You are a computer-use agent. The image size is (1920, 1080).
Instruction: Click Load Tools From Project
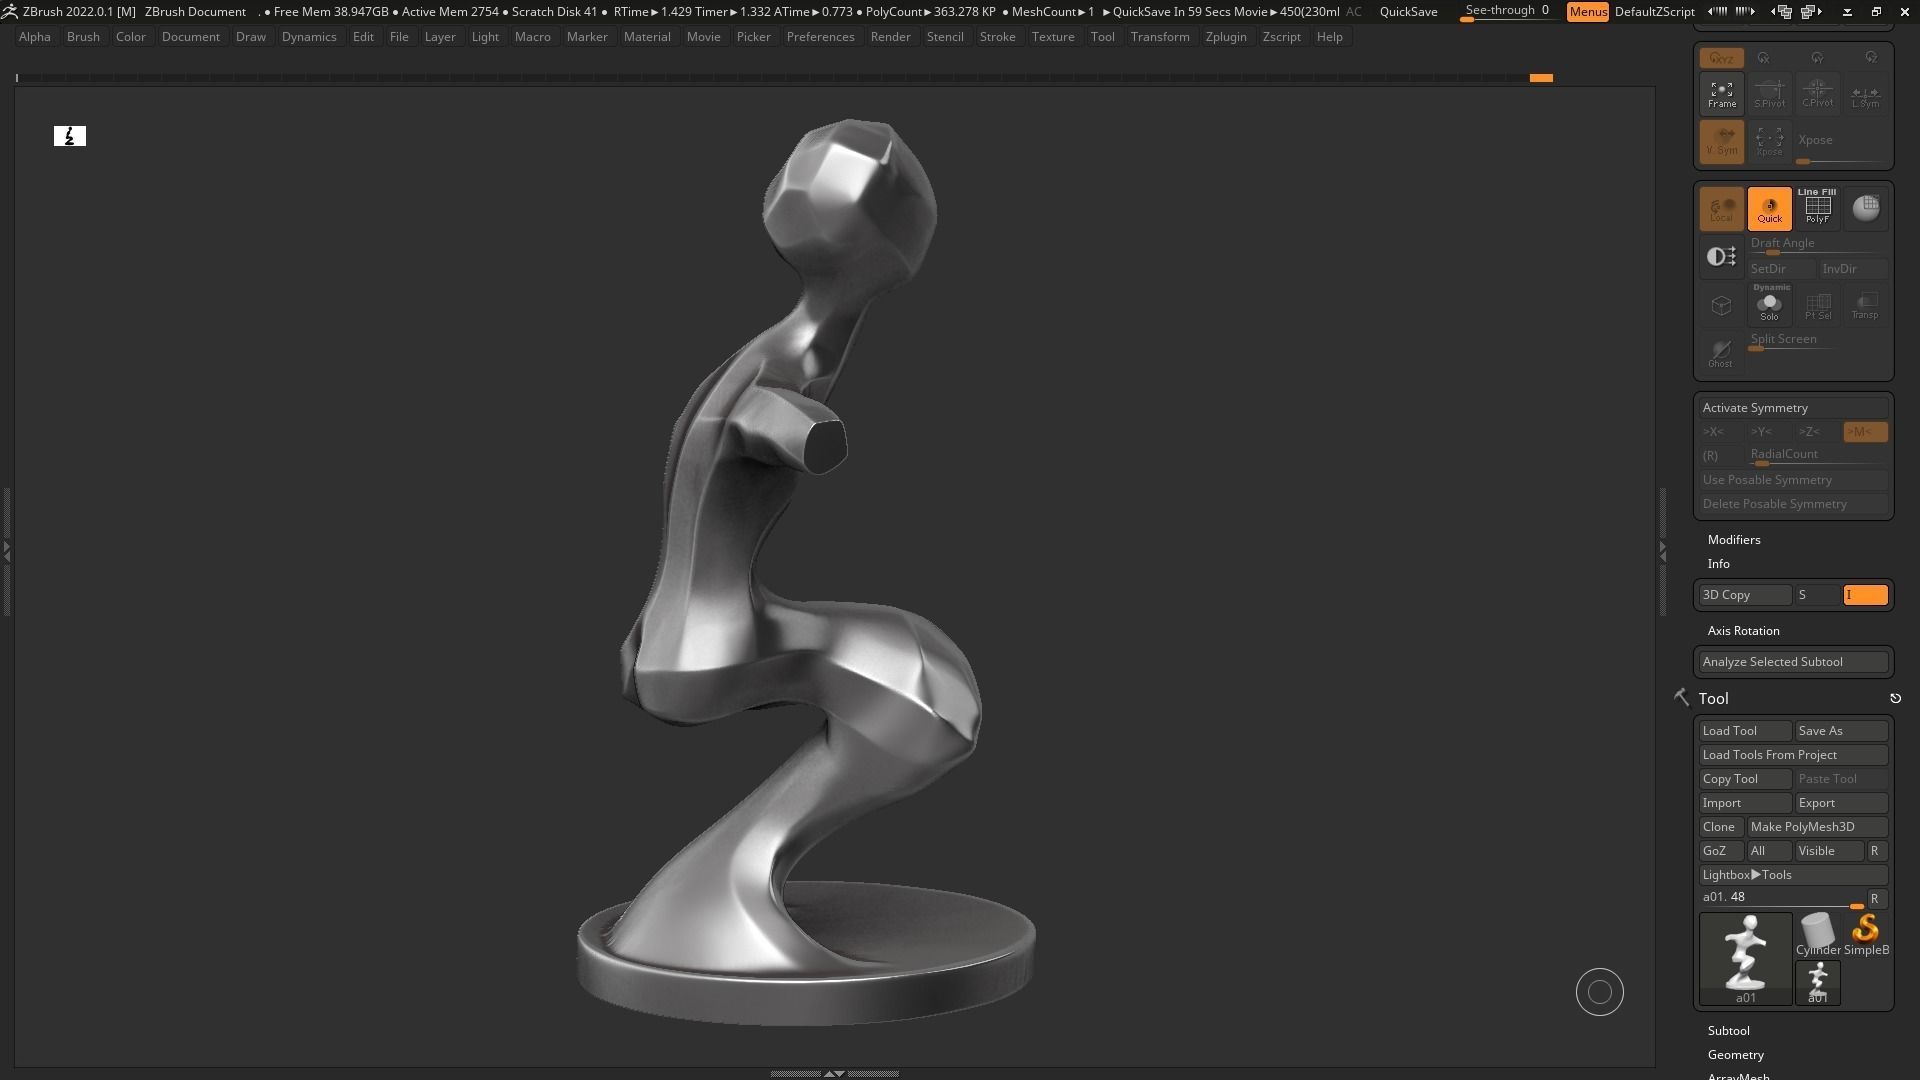1793,755
